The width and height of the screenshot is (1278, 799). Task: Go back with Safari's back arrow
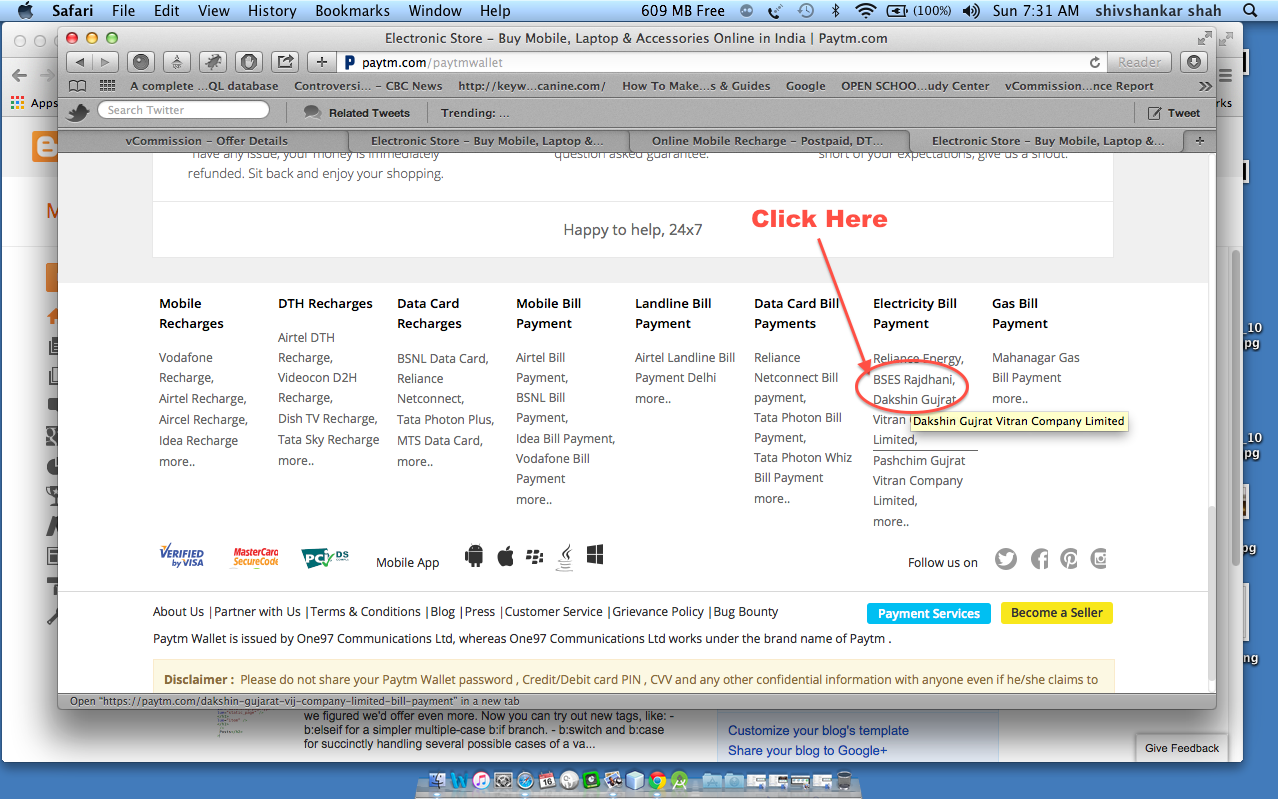click(x=80, y=62)
